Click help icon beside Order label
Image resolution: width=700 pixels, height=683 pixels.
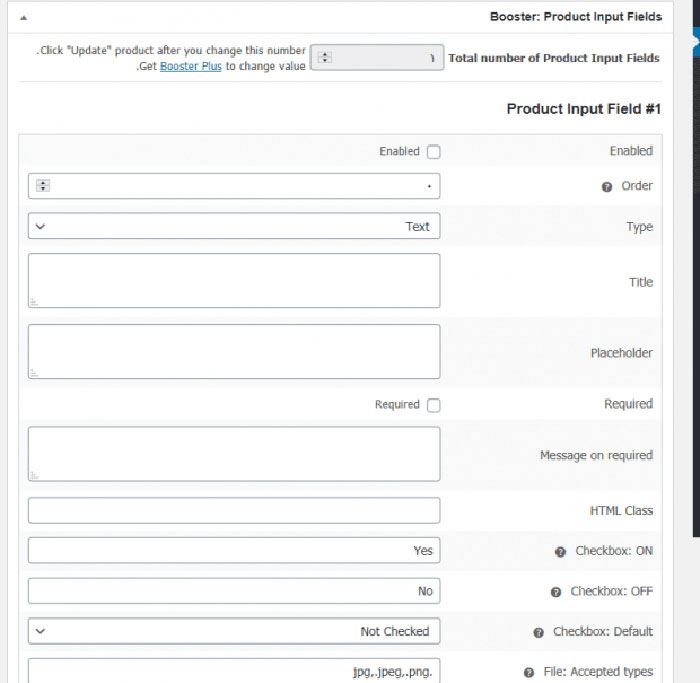click(x=606, y=187)
